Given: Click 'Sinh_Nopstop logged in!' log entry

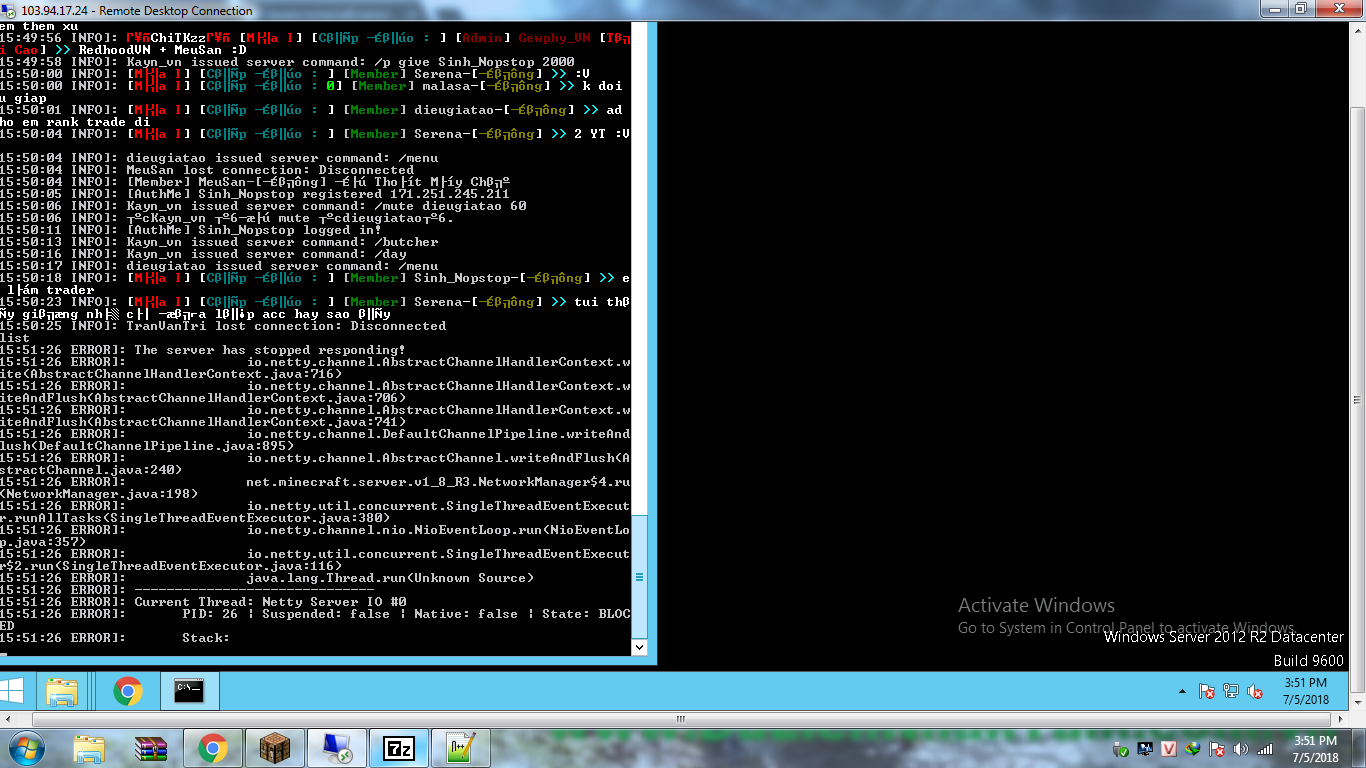Looking at the screenshot, I should tap(191, 230).
